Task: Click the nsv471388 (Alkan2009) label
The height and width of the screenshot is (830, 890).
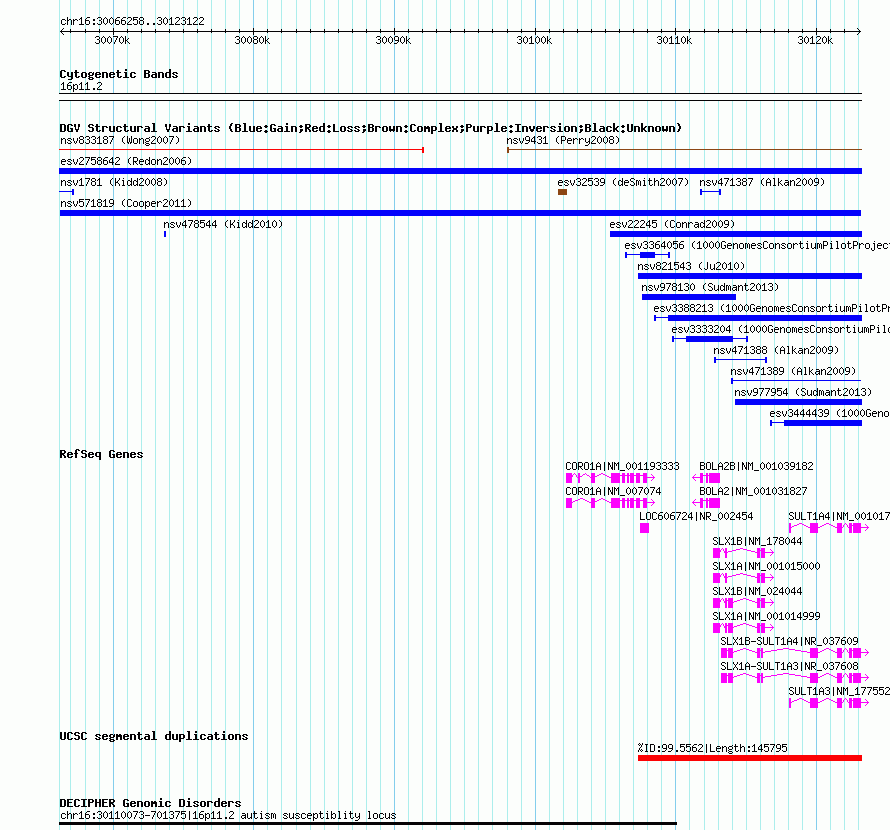Action: [x=776, y=350]
